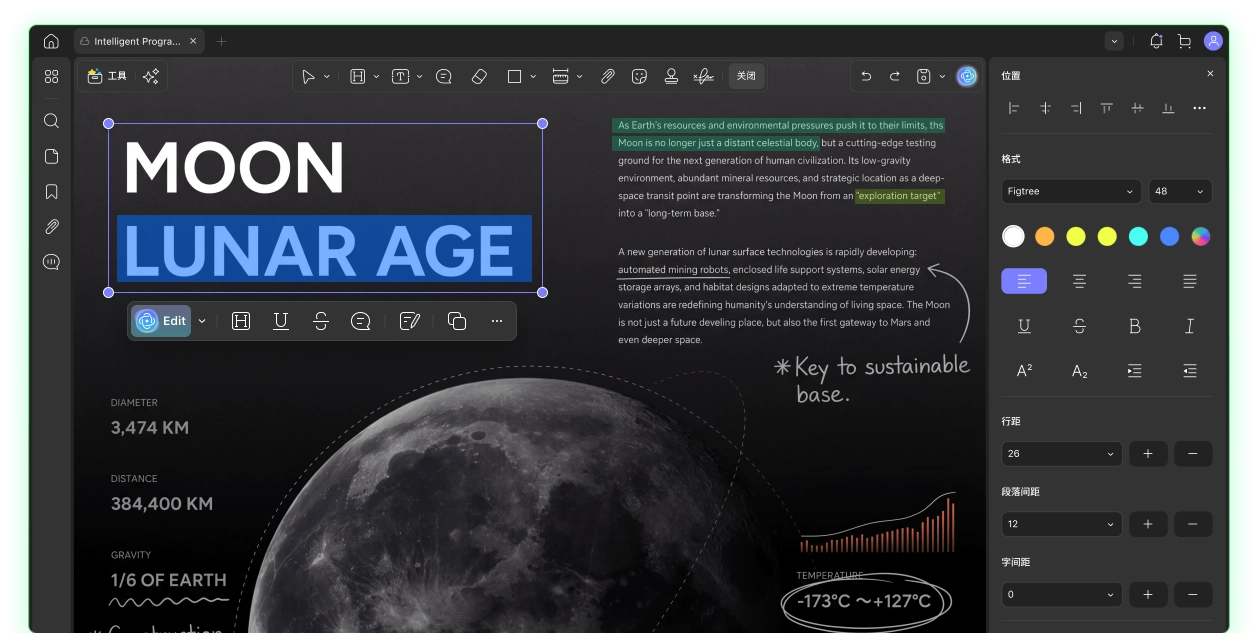Switch to the Intelligent Progra... tab

[x=137, y=41]
